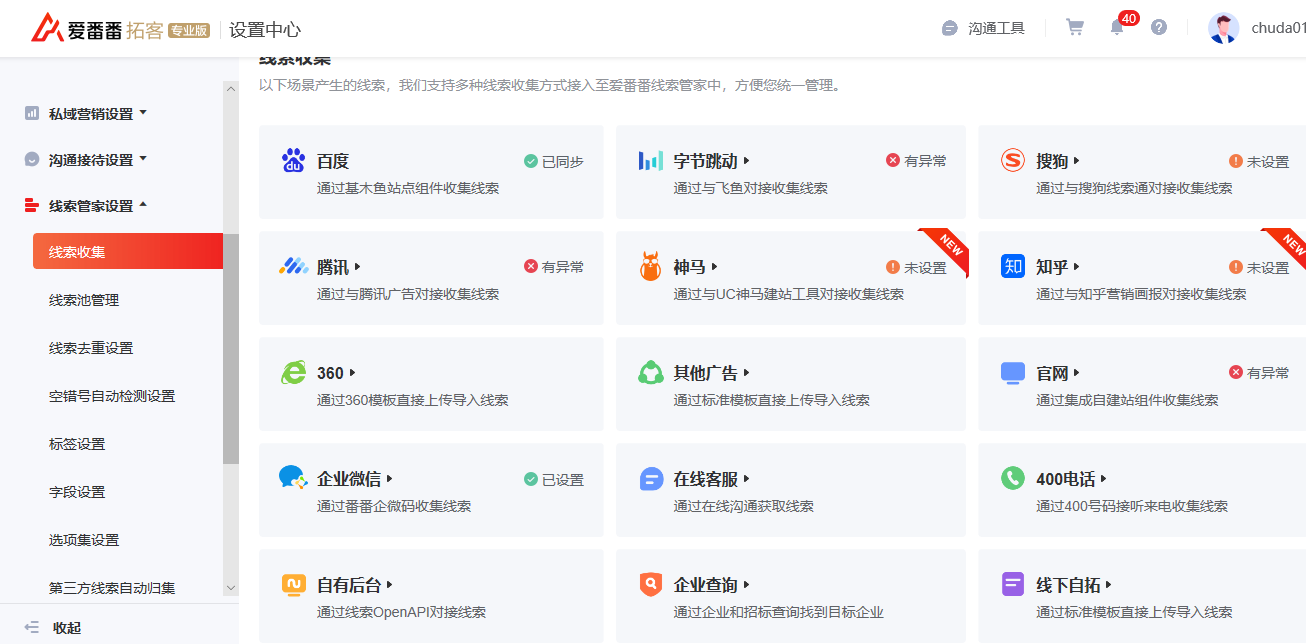
Task: Open the 400电话 card title
Action: click(x=1065, y=479)
